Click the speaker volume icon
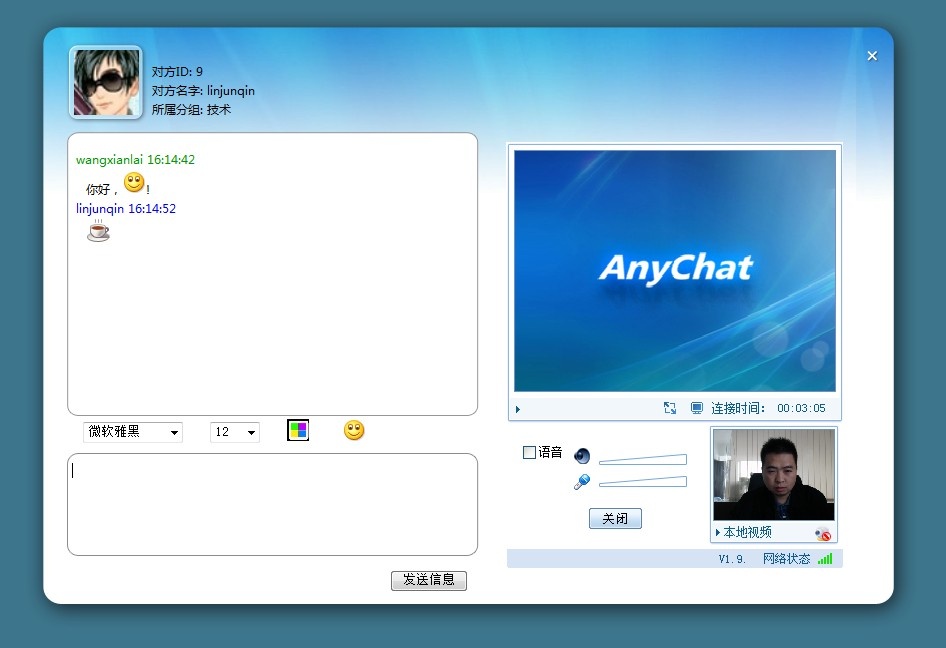Image resolution: width=946 pixels, height=648 pixels. [x=582, y=456]
